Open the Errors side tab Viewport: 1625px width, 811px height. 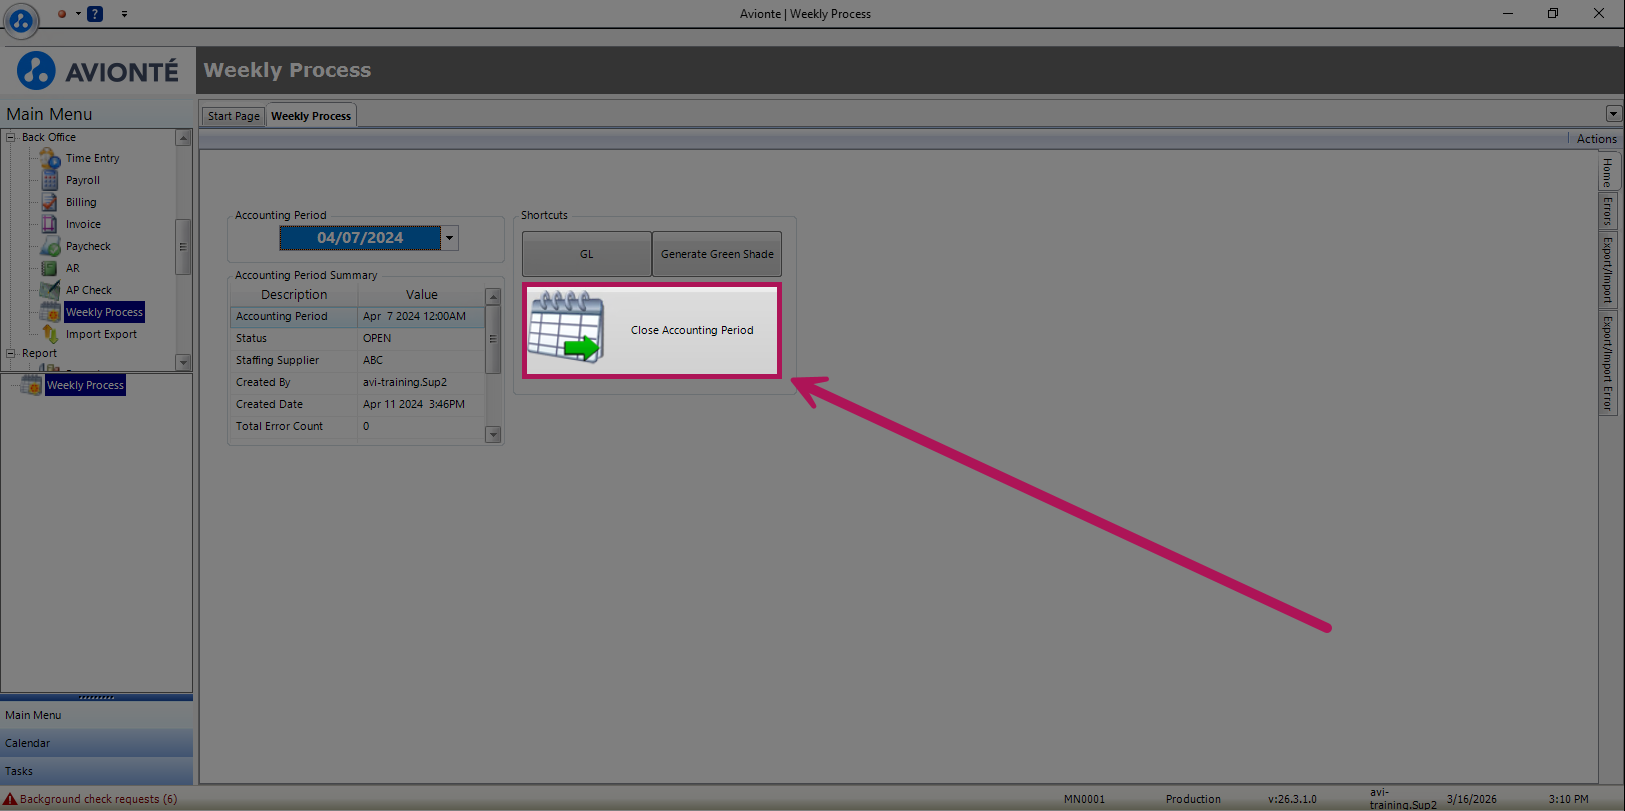point(1608,211)
